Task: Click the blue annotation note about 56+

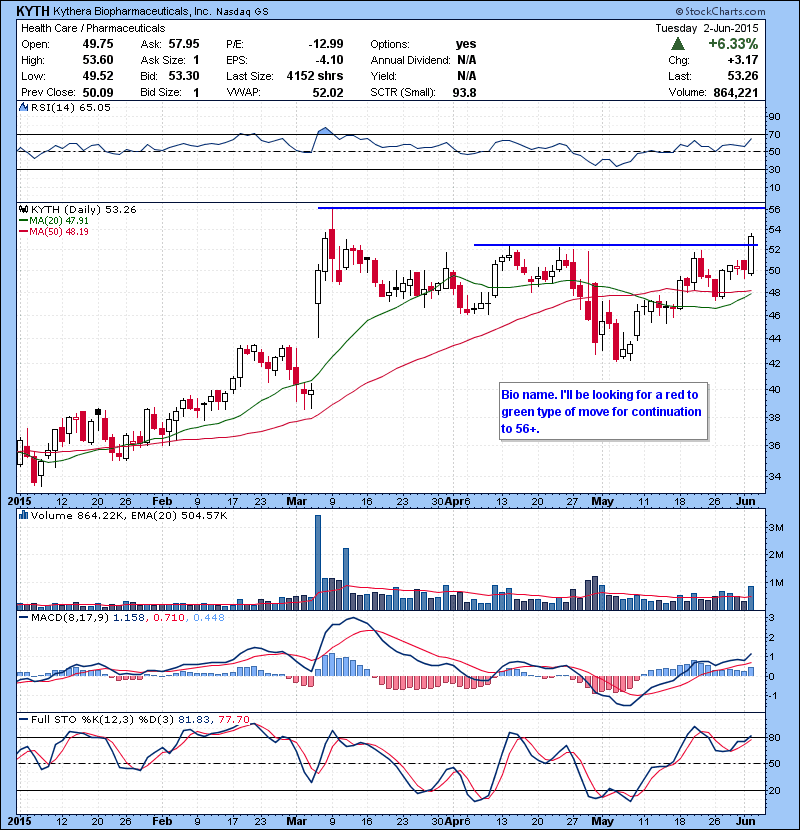Action: point(604,411)
